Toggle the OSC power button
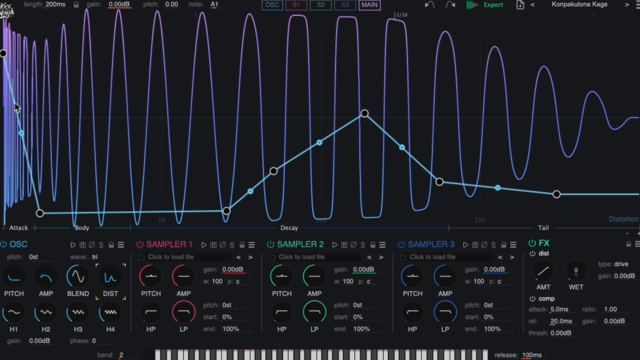640x360 pixels. [4, 244]
